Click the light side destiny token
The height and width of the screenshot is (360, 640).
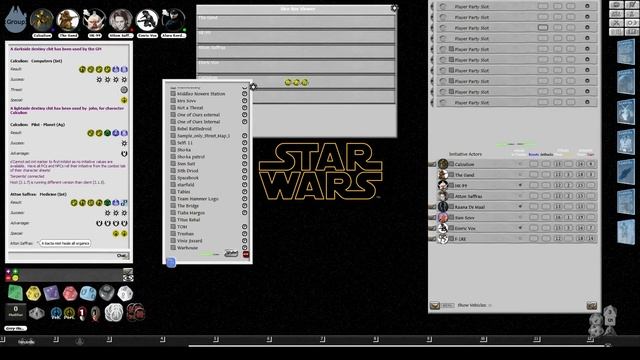pyautogui.click(x=114, y=313)
